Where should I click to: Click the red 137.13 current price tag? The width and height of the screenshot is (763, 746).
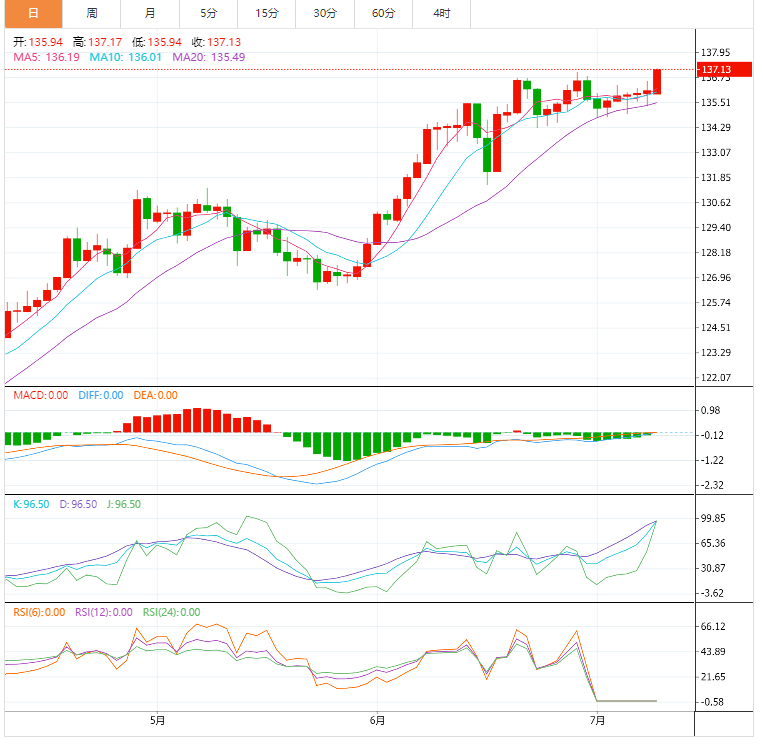pyautogui.click(x=717, y=69)
